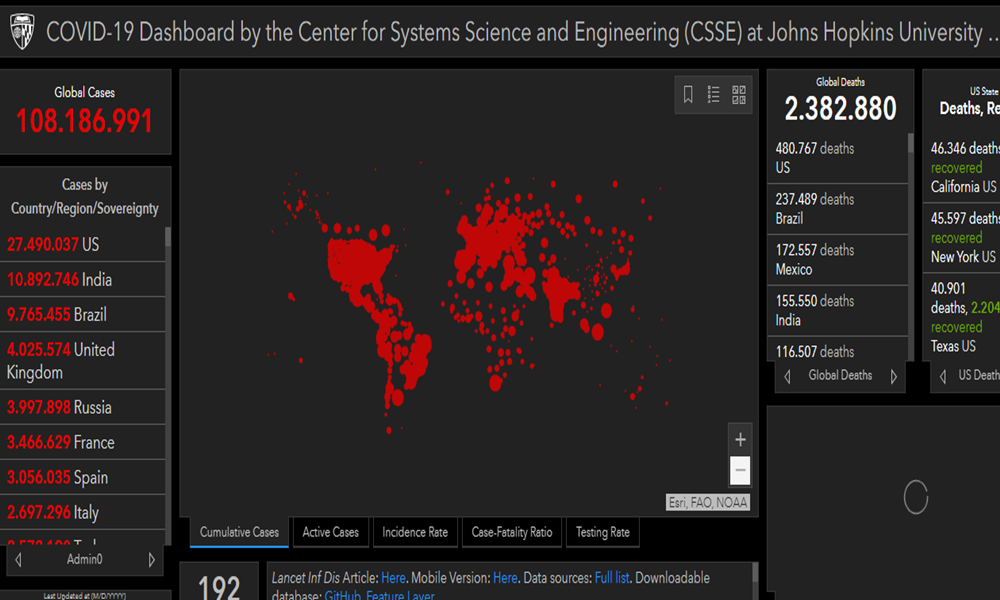This screenshot has height=600, width=1000.
Task: Go to next panel after Admin0
Action: click(x=152, y=560)
